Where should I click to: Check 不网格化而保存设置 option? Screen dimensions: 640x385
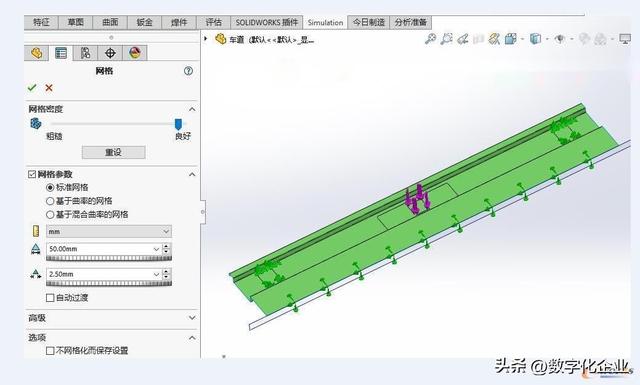tap(50, 351)
